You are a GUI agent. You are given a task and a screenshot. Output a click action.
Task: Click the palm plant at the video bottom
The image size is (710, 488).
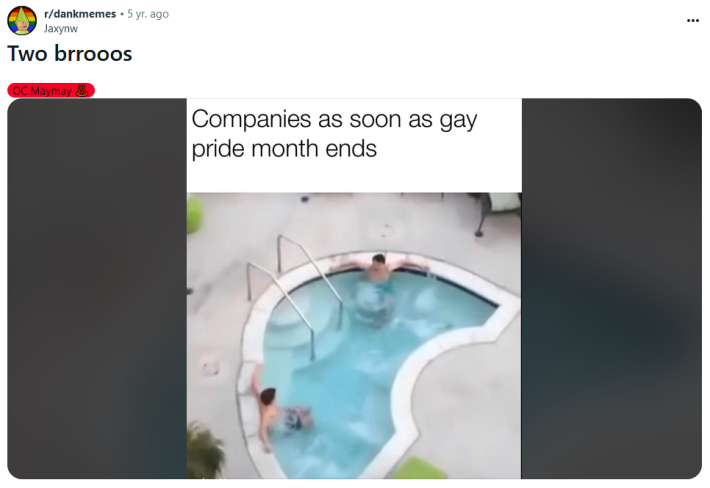coord(205,450)
